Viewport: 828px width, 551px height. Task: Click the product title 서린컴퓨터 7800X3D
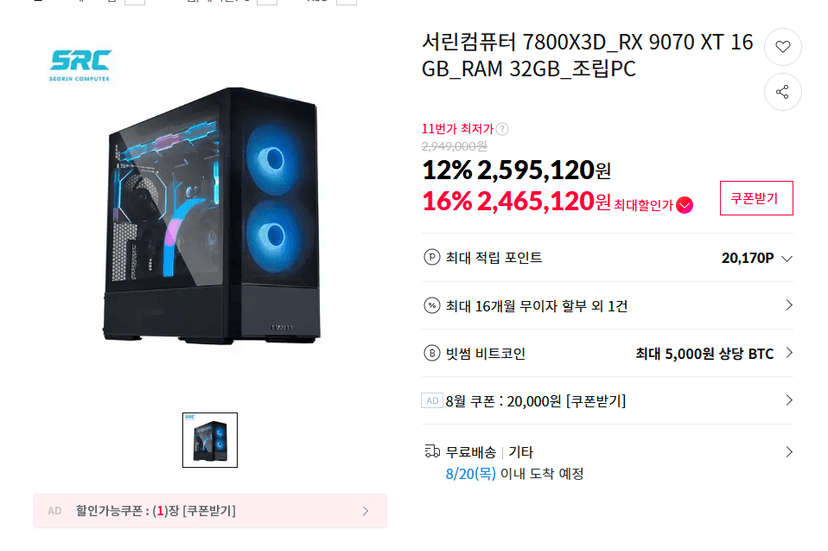[587, 55]
